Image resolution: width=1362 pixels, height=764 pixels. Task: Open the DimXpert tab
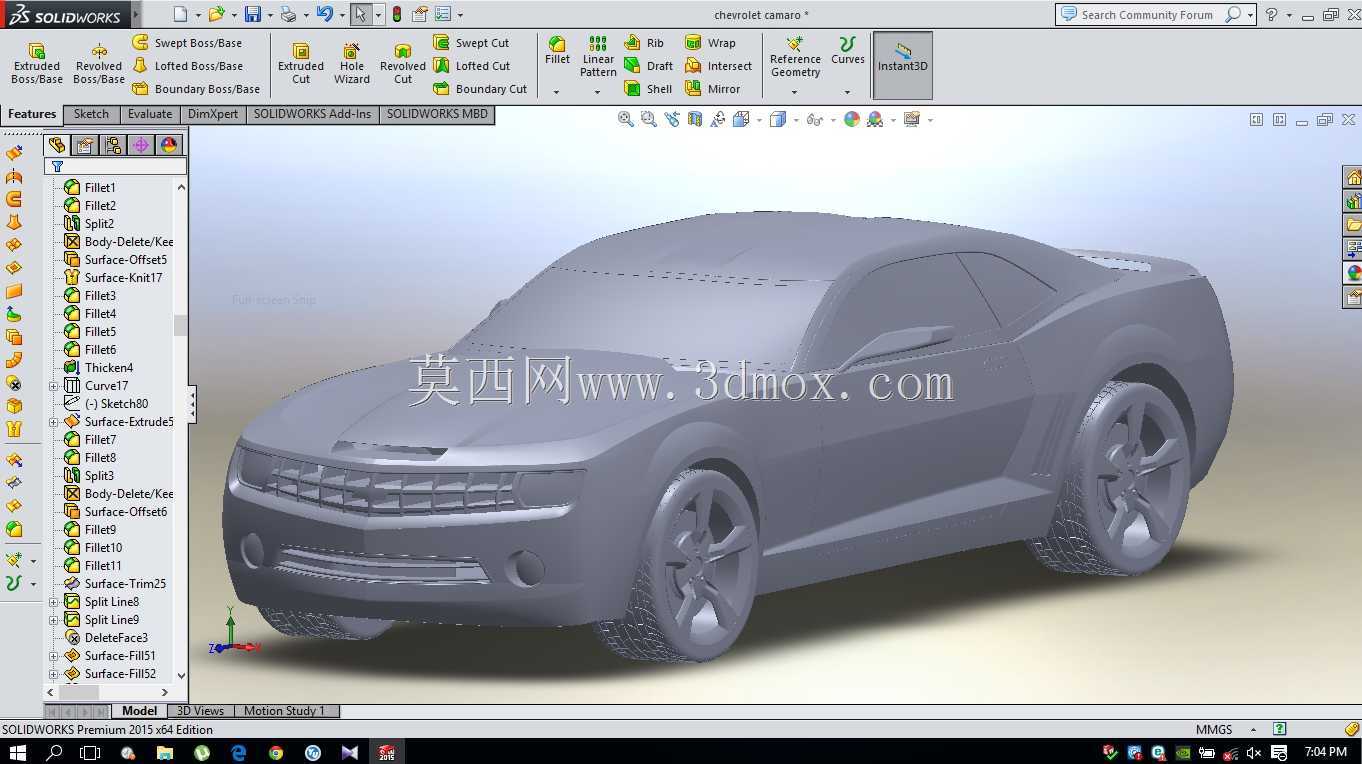(213, 114)
